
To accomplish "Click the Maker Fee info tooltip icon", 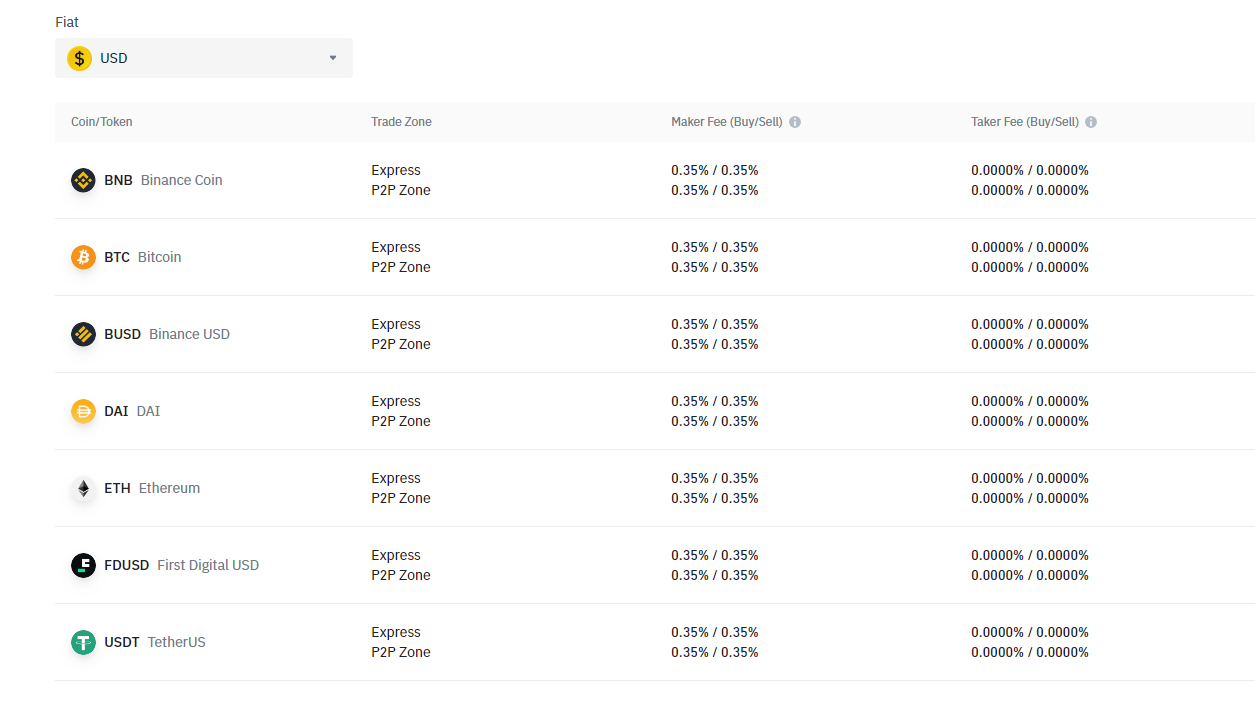I will (794, 121).
